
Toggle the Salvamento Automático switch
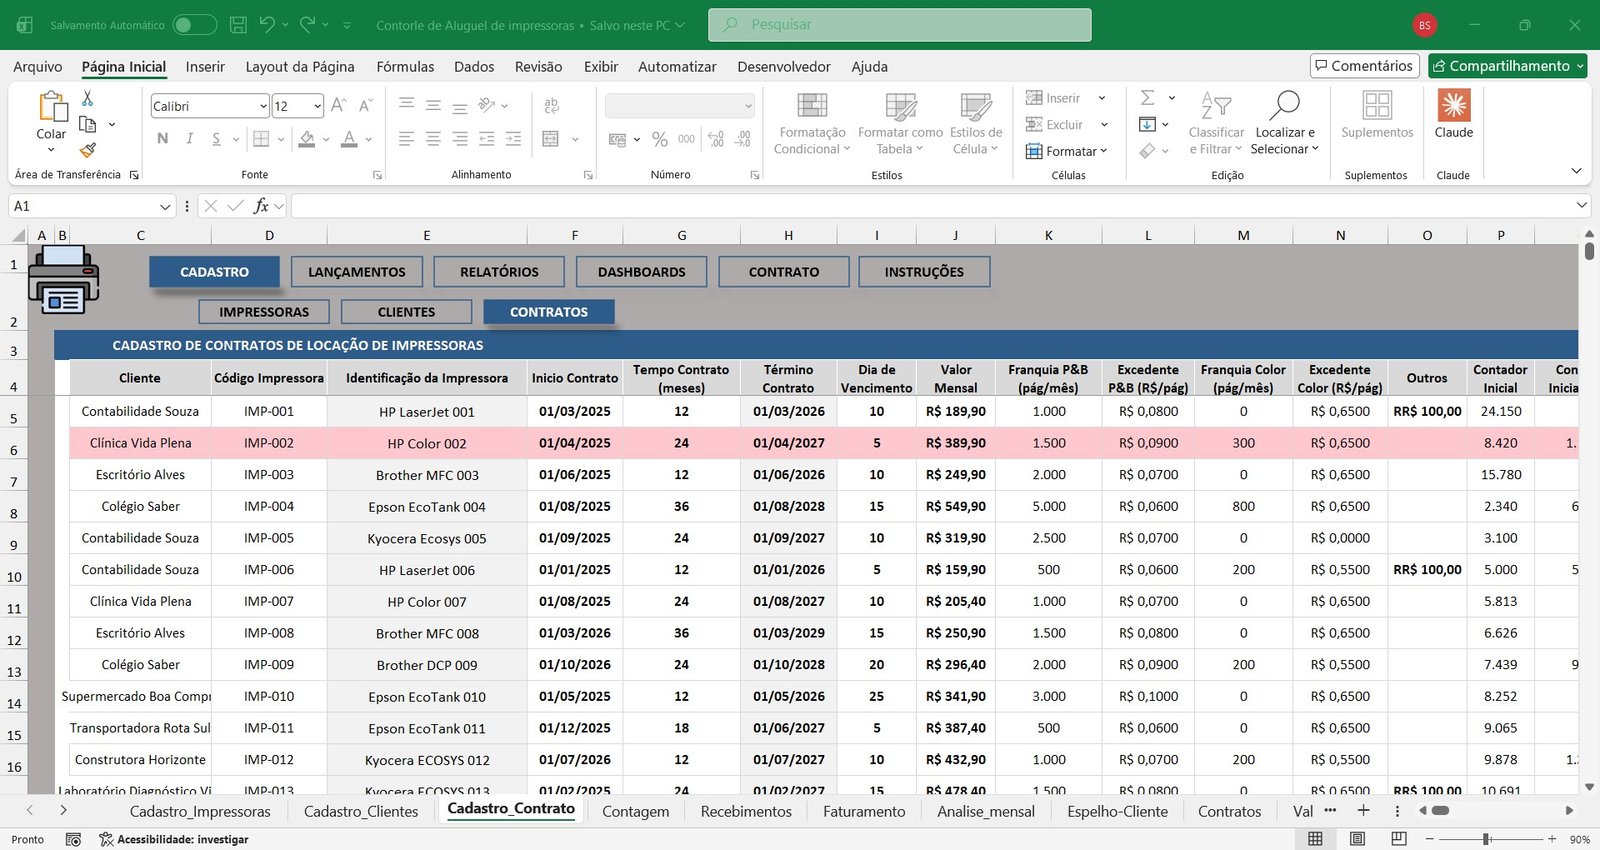click(194, 25)
